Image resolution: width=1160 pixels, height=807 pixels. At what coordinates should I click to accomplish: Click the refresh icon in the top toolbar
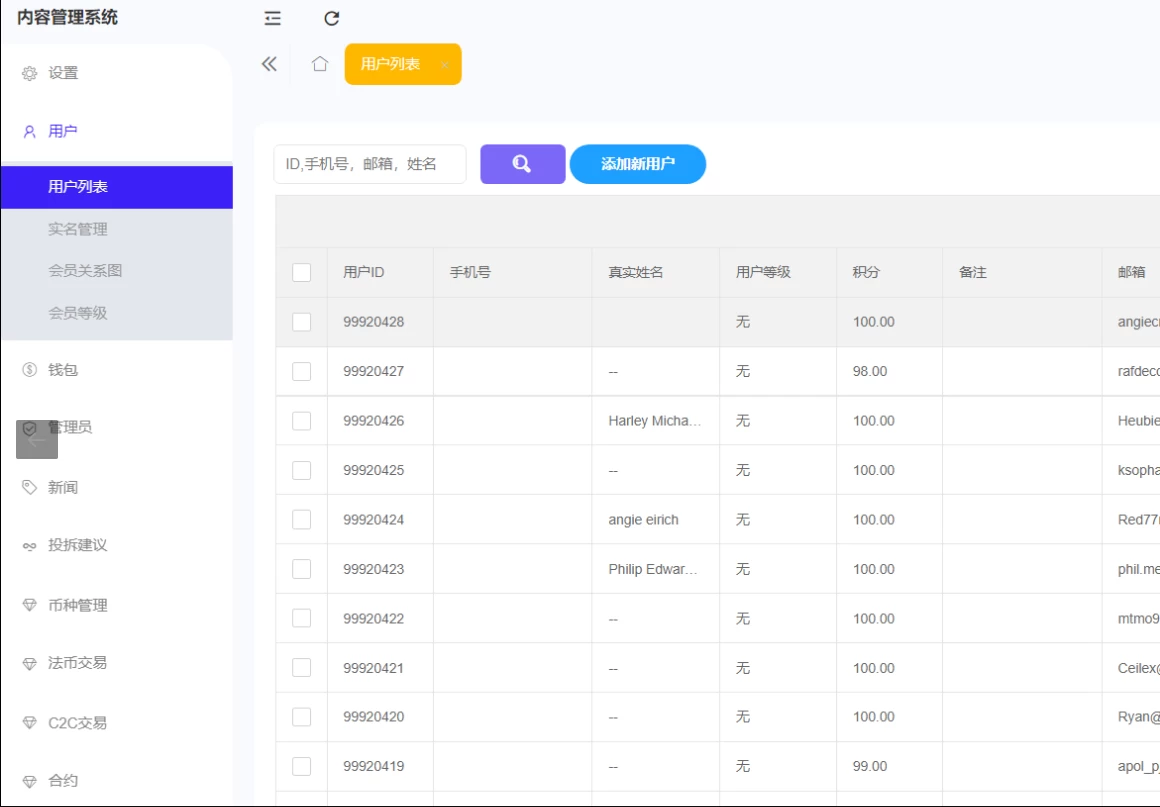click(x=331, y=18)
